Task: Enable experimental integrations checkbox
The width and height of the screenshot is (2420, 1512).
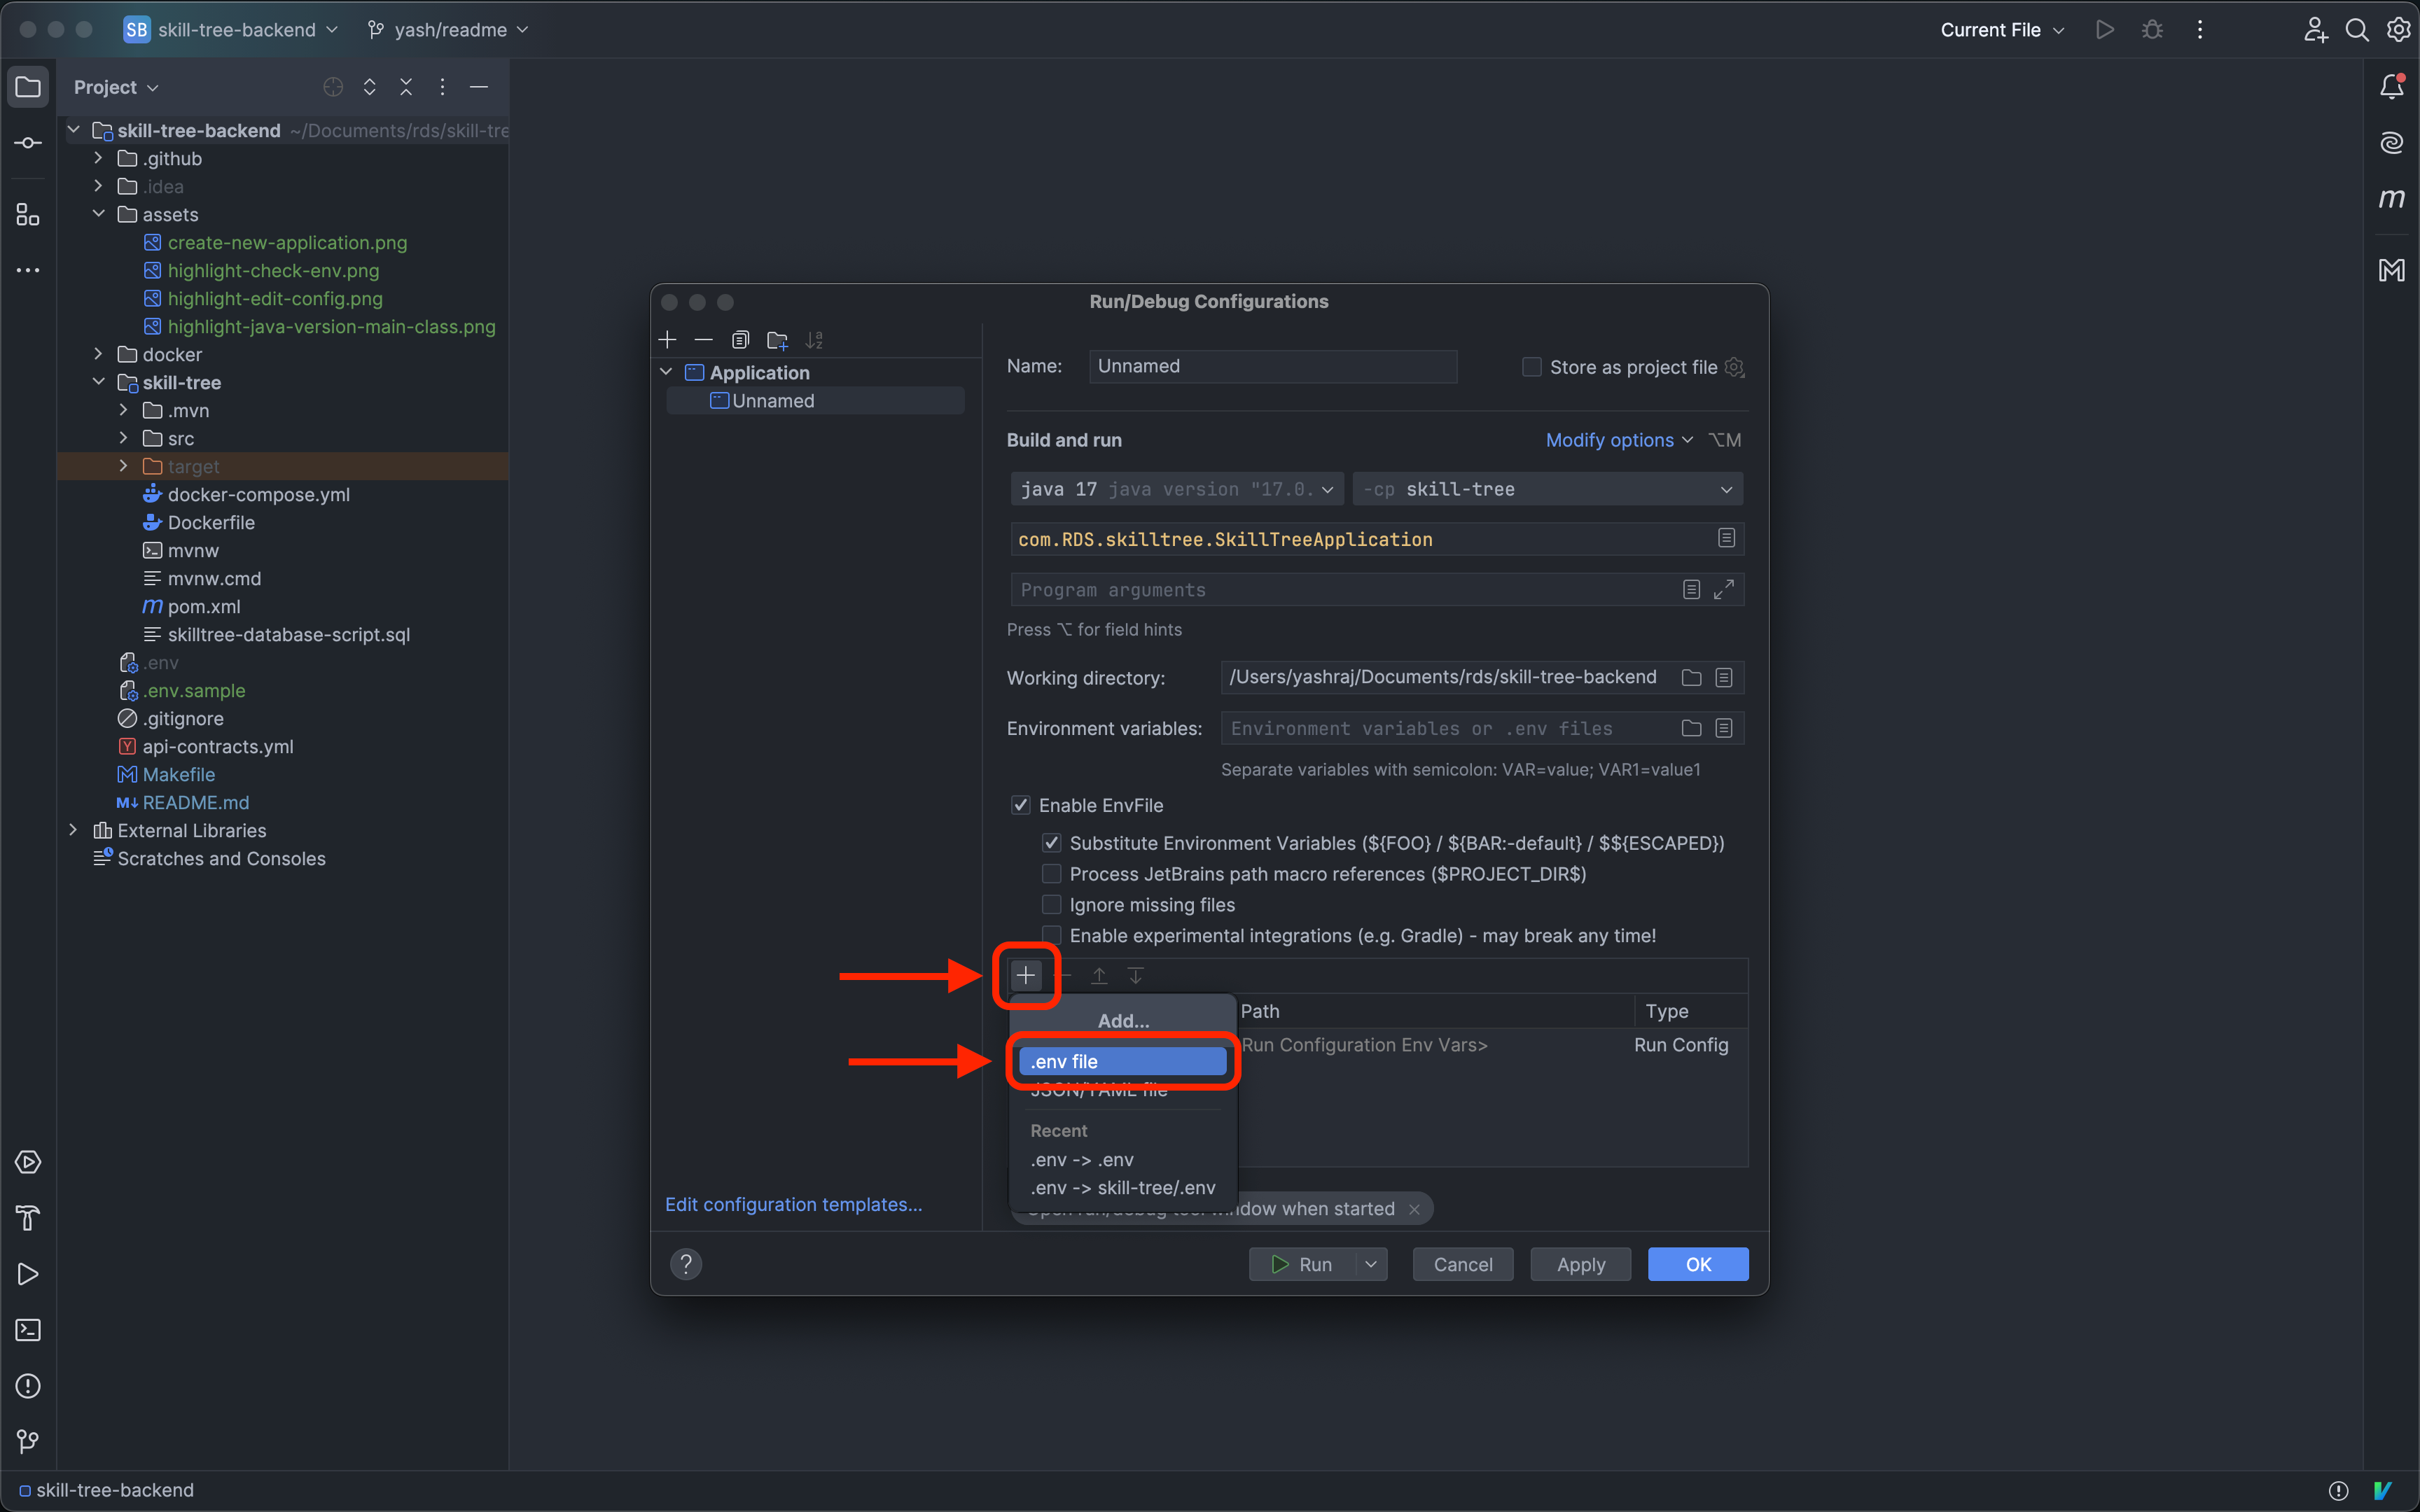Action: [1051, 936]
